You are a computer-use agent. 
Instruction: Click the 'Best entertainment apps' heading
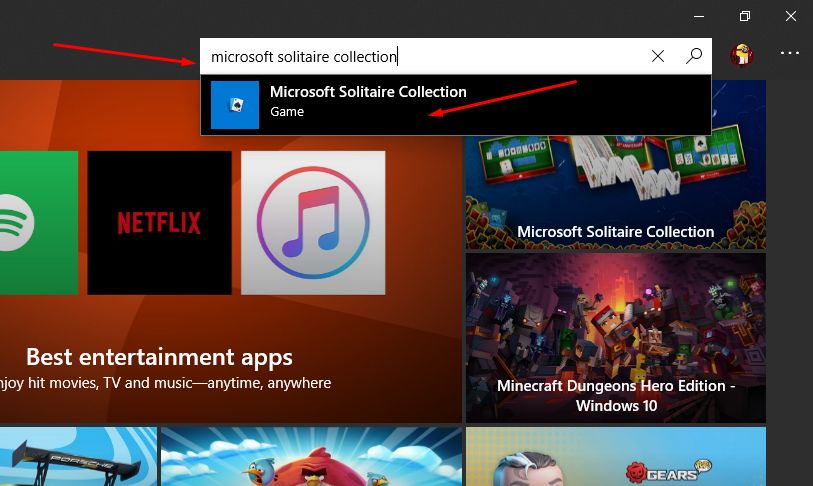(159, 357)
